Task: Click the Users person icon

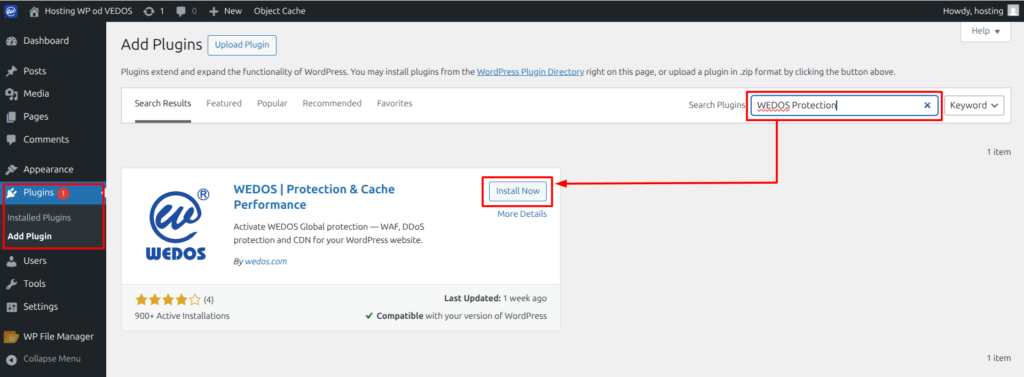Action: coord(11,261)
